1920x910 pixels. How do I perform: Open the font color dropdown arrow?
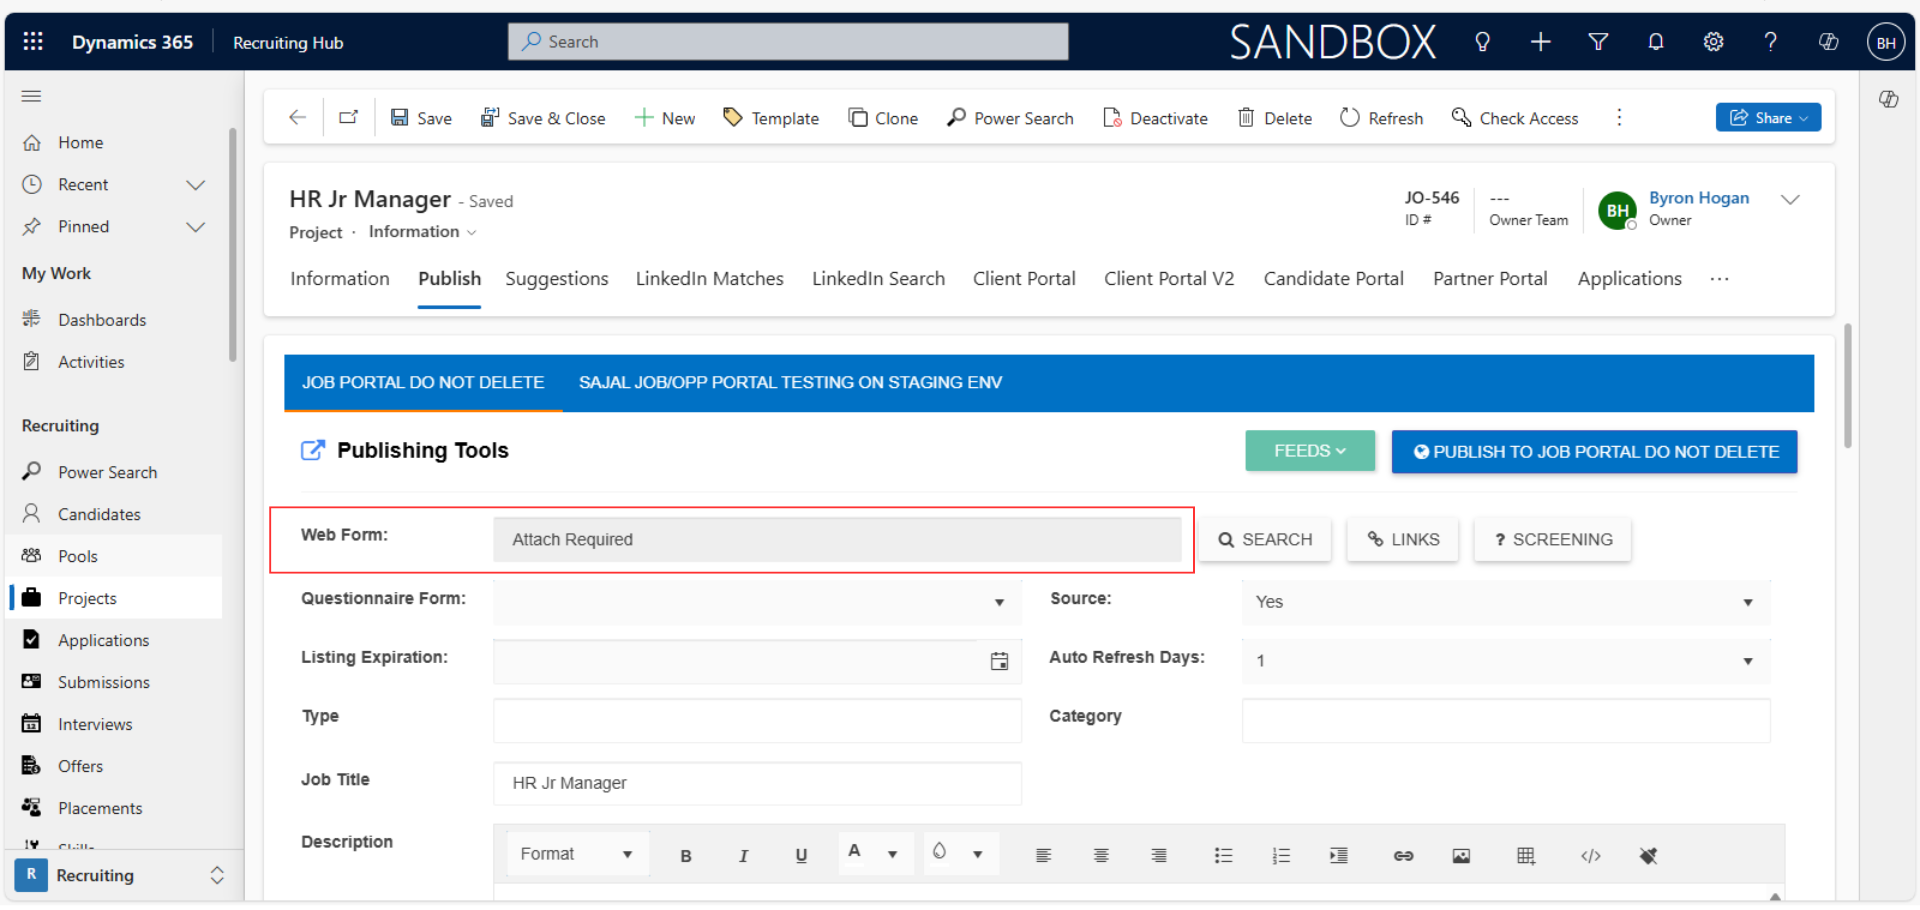point(892,855)
